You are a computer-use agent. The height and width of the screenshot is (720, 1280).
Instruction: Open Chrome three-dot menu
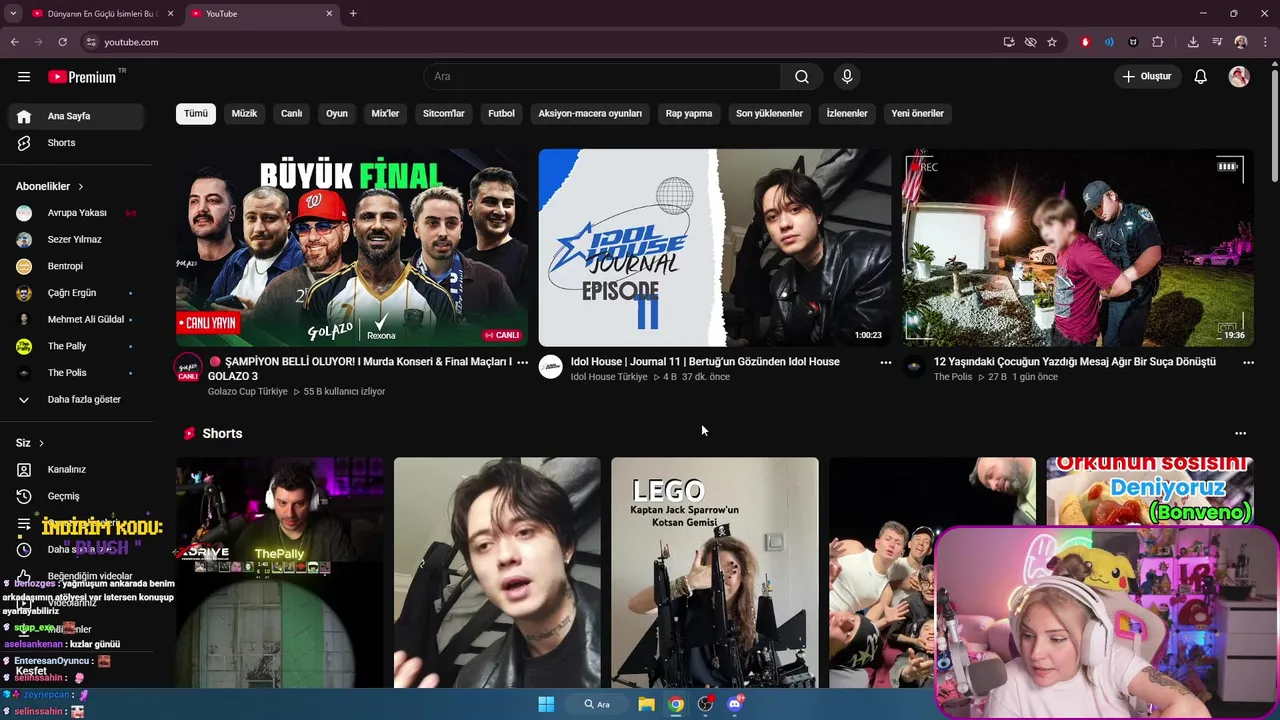pyautogui.click(x=1265, y=42)
